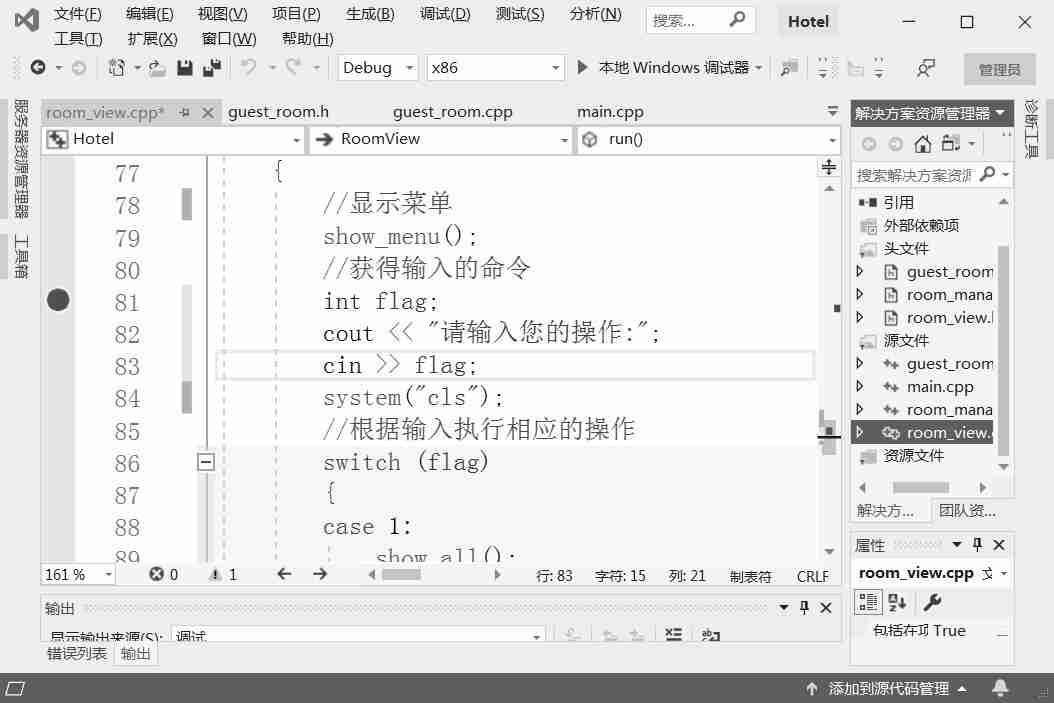Click the editor horizontal scrollbar thumb
Screen dimensions: 1054x703
(401, 575)
